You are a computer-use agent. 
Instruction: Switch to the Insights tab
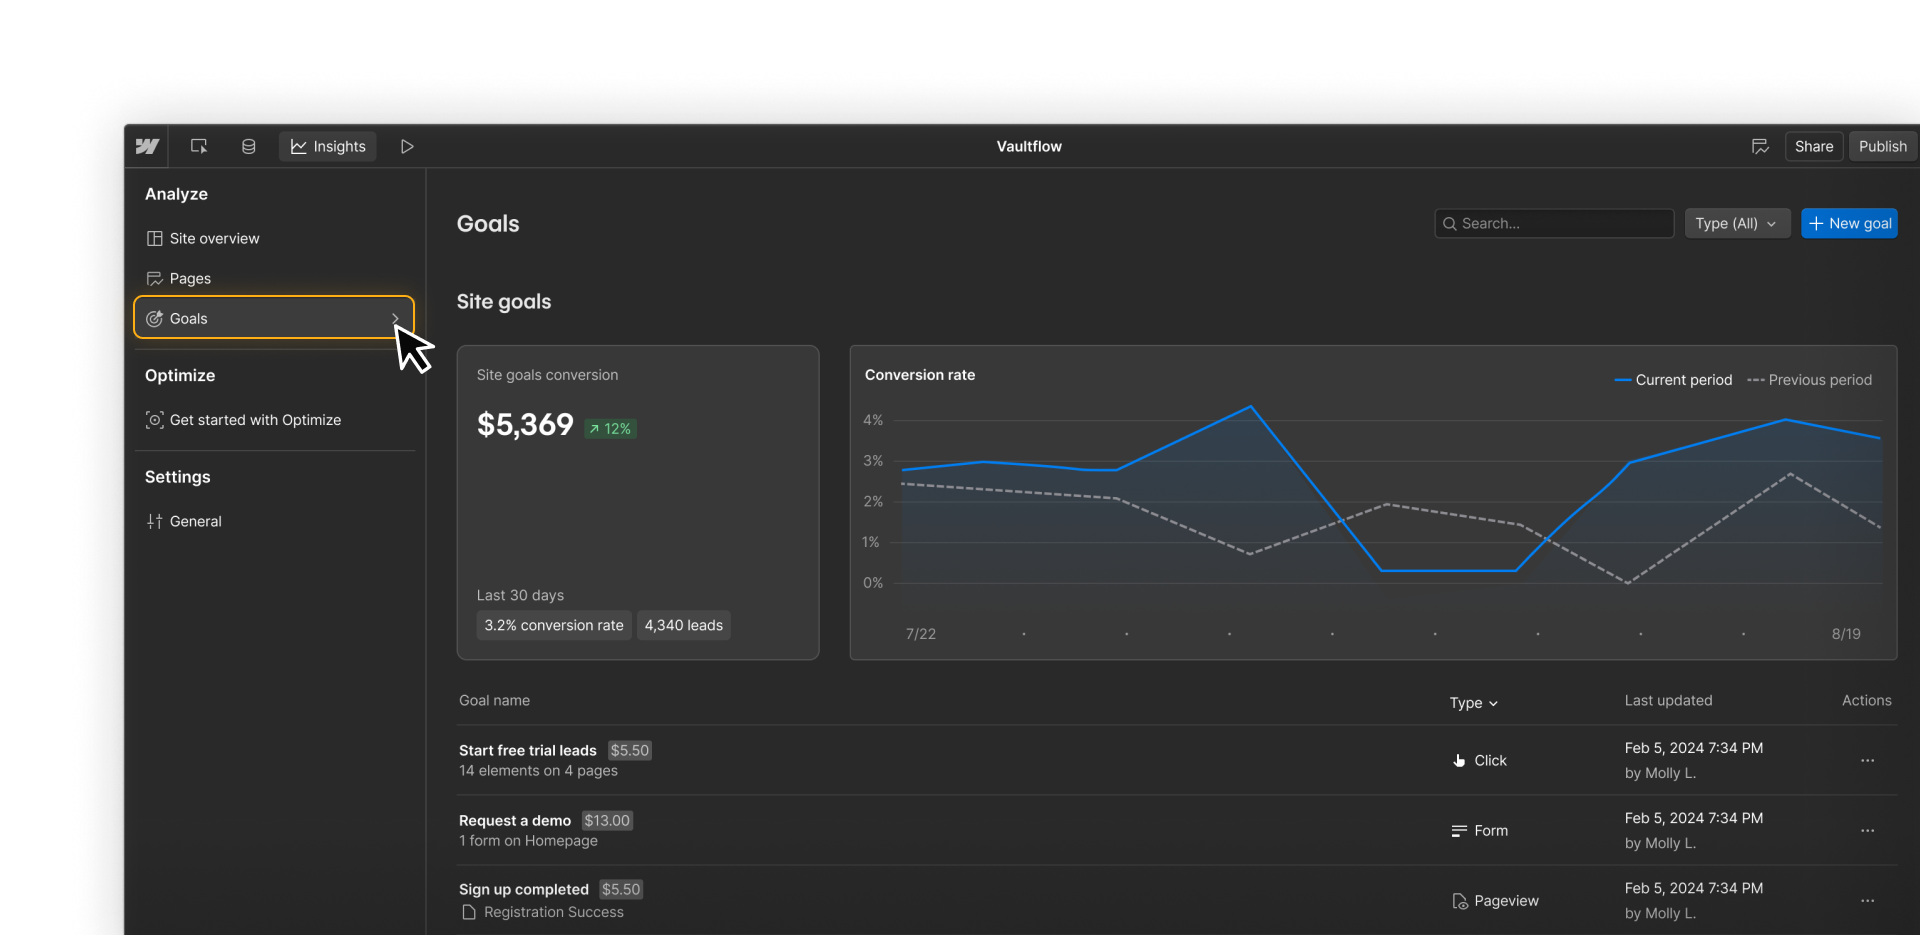point(328,146)
